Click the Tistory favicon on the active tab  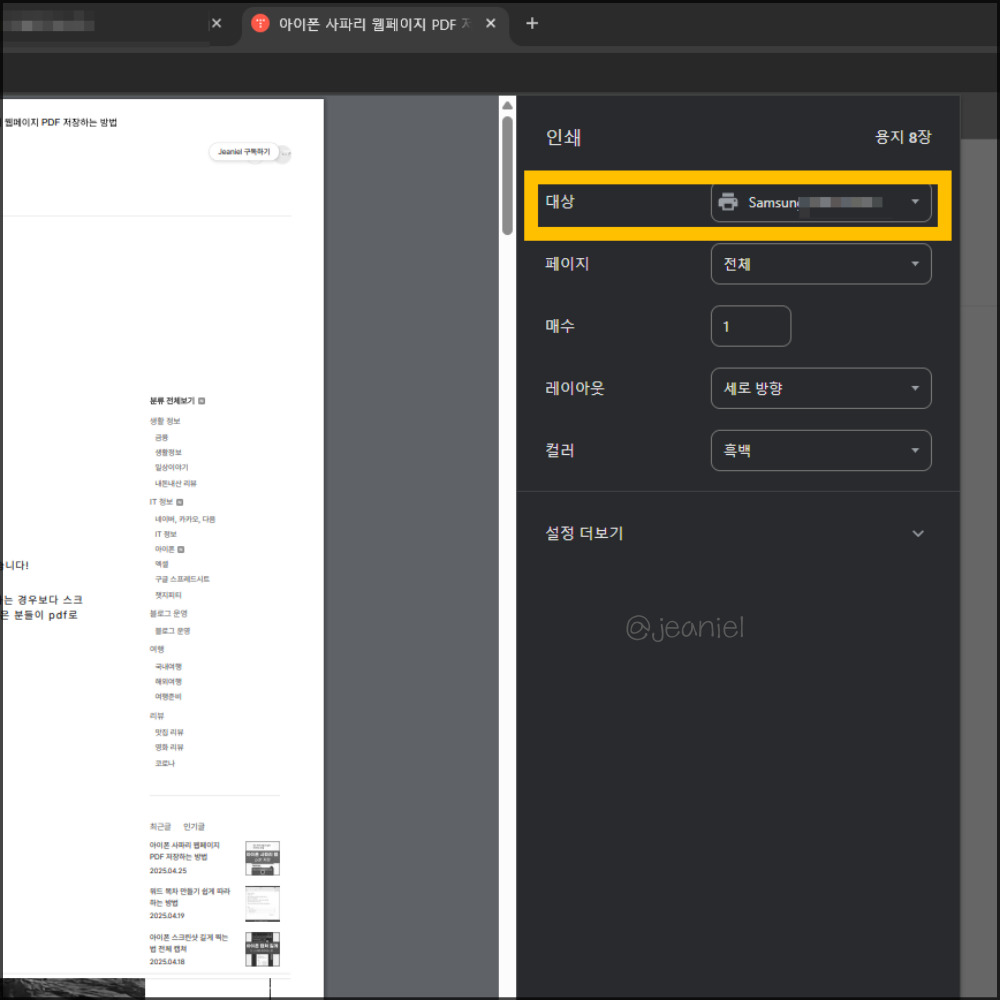coord(259,23)
